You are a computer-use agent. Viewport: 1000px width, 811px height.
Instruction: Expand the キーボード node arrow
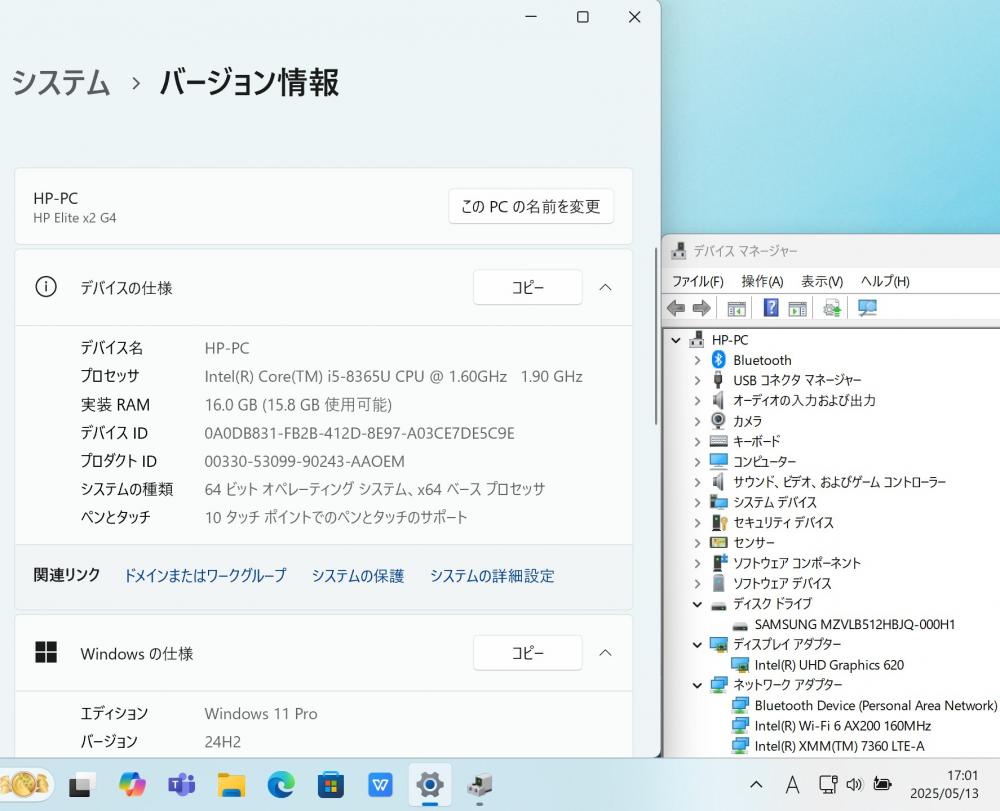pos(697,442)
